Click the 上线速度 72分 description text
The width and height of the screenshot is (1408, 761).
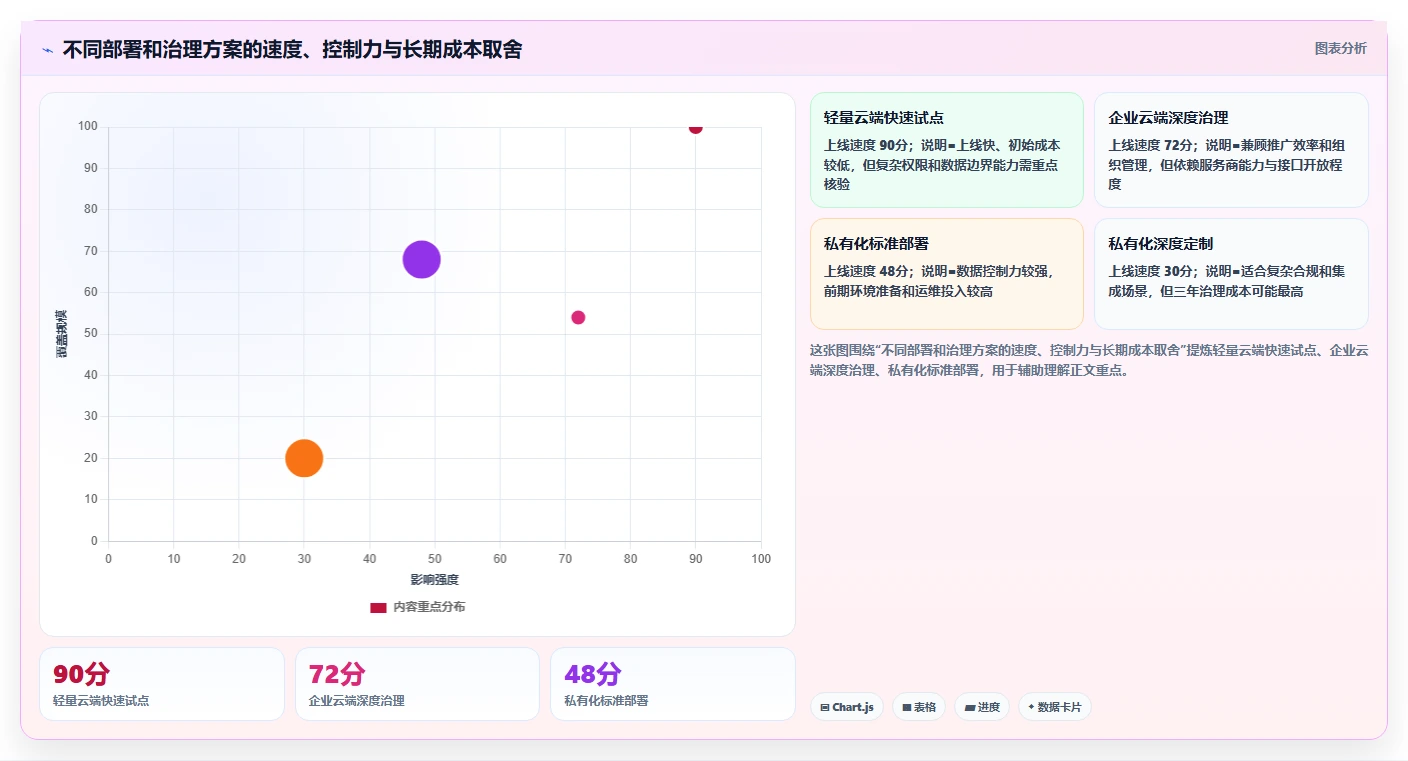[x=1226, y=164]
